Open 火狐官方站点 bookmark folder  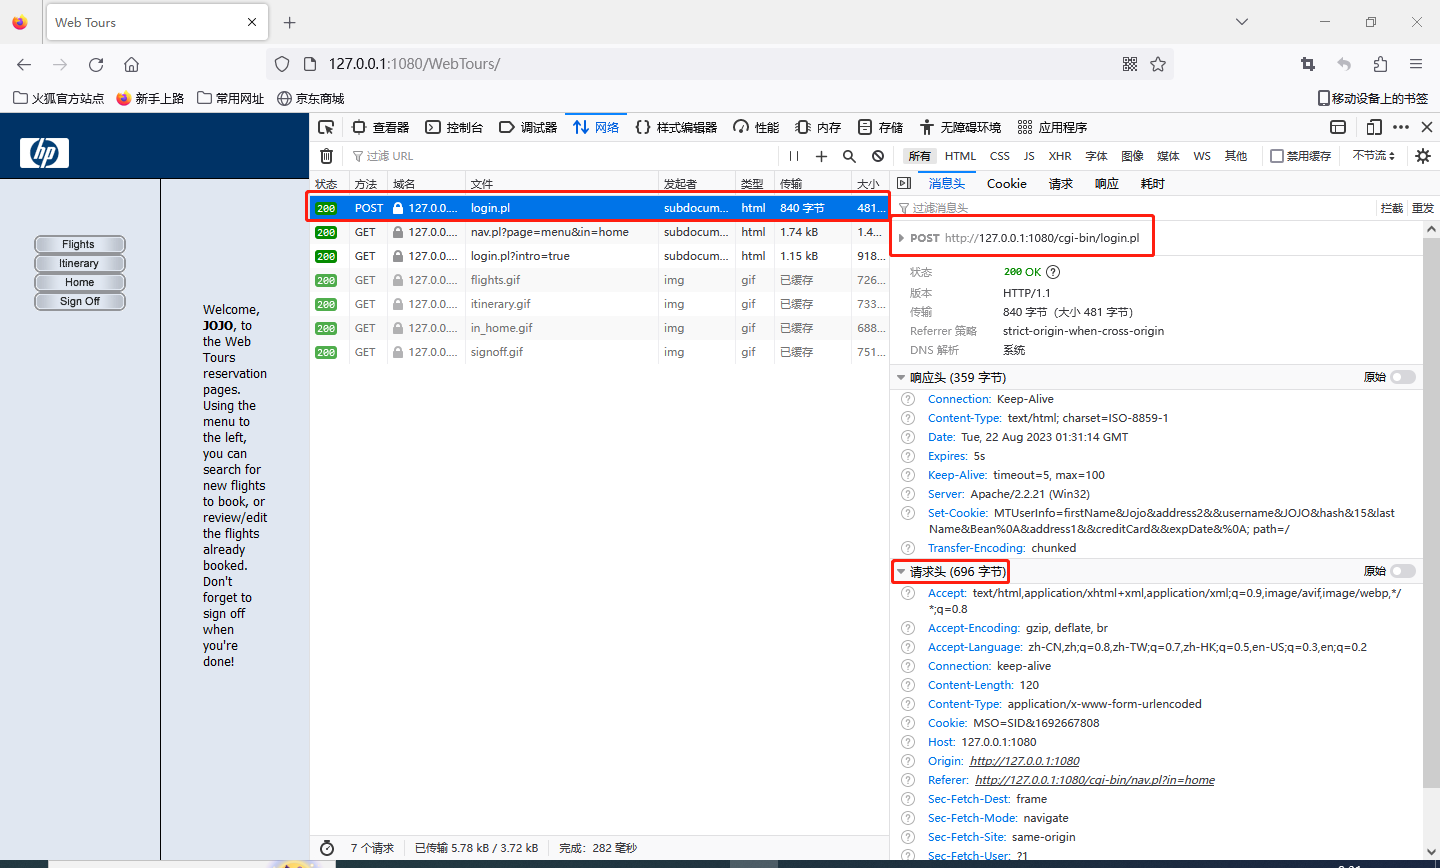click(58, 98)
